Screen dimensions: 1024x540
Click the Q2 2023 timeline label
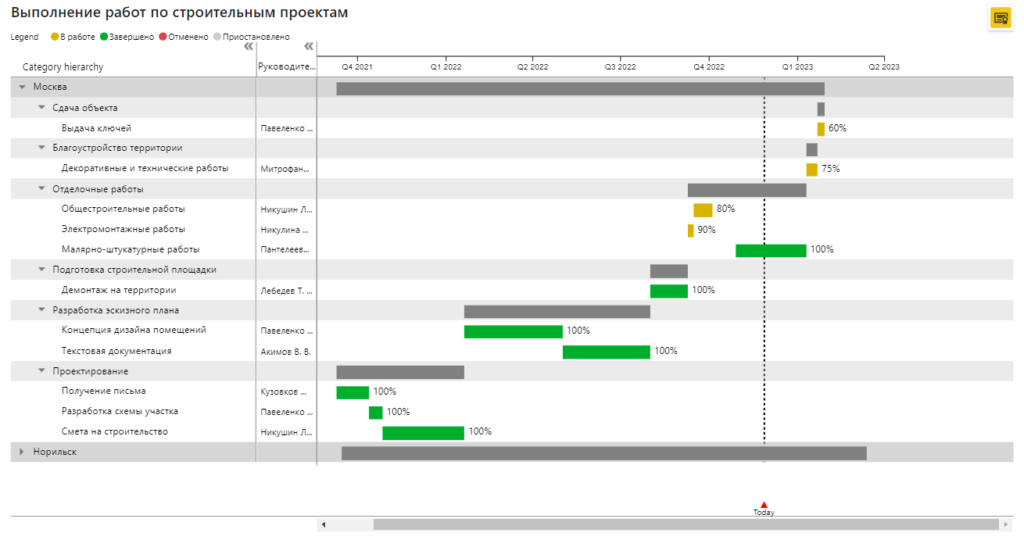click(884, 67)
